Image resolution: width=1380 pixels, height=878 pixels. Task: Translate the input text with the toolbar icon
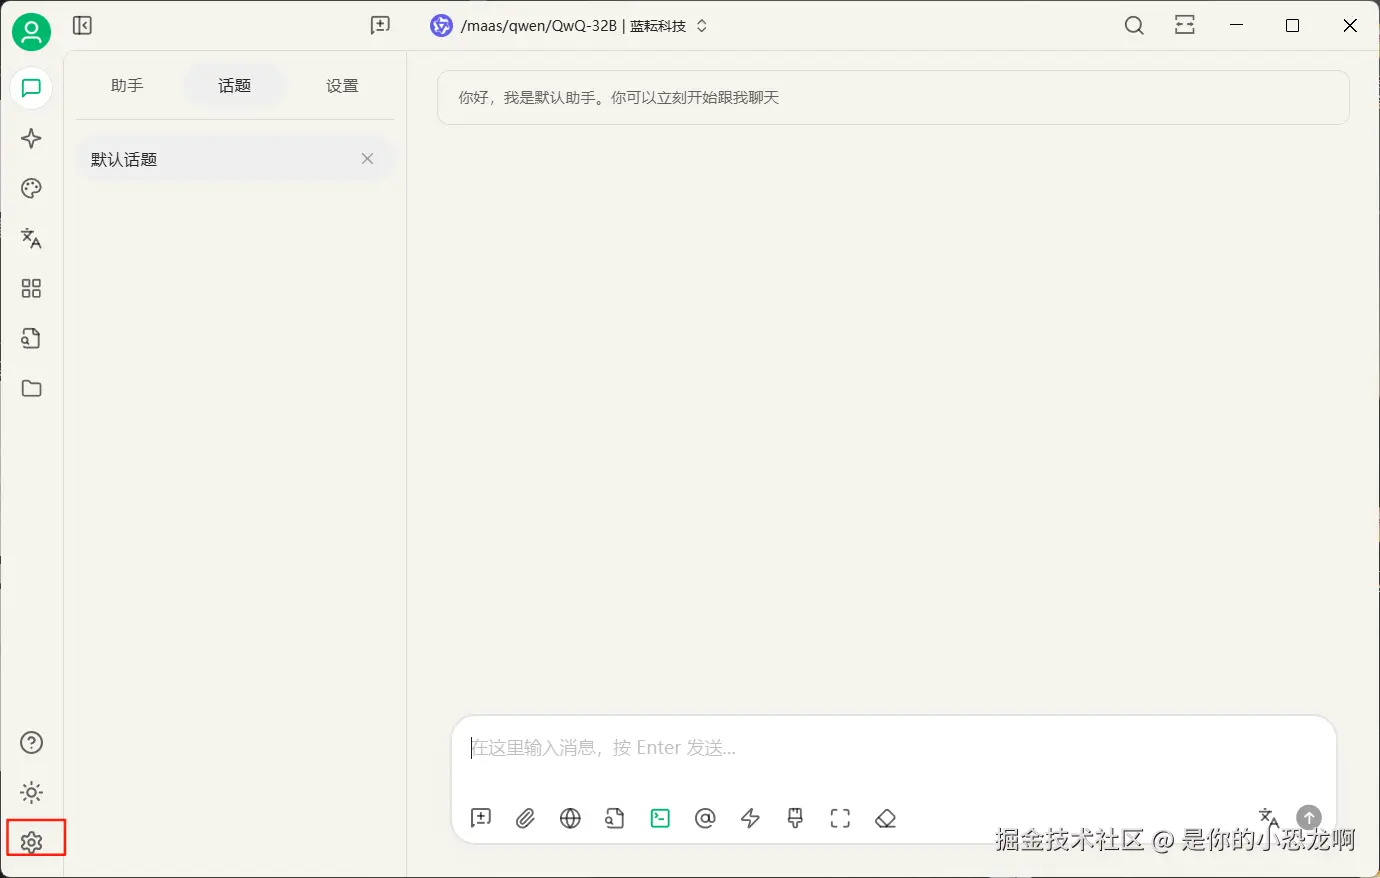(1269, 818)
